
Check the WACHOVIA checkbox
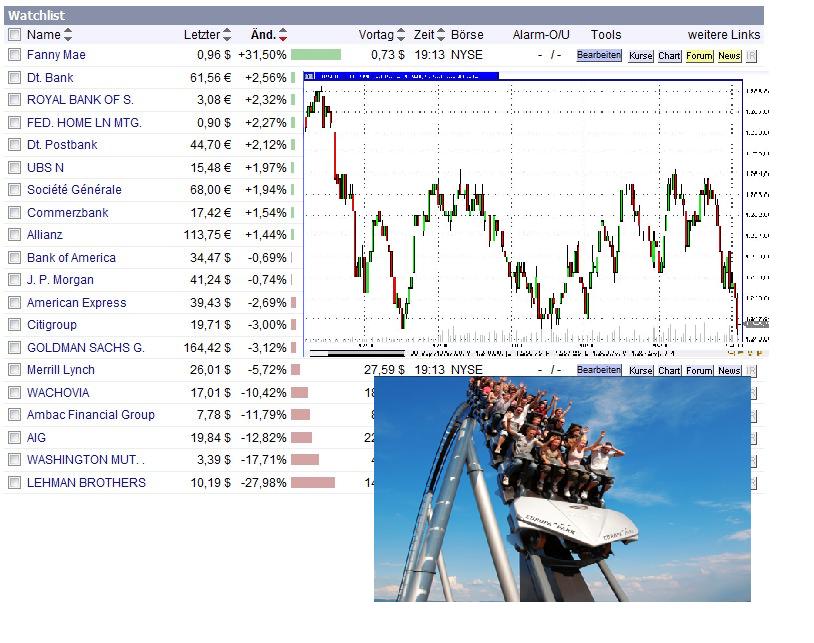coord(15,393)
